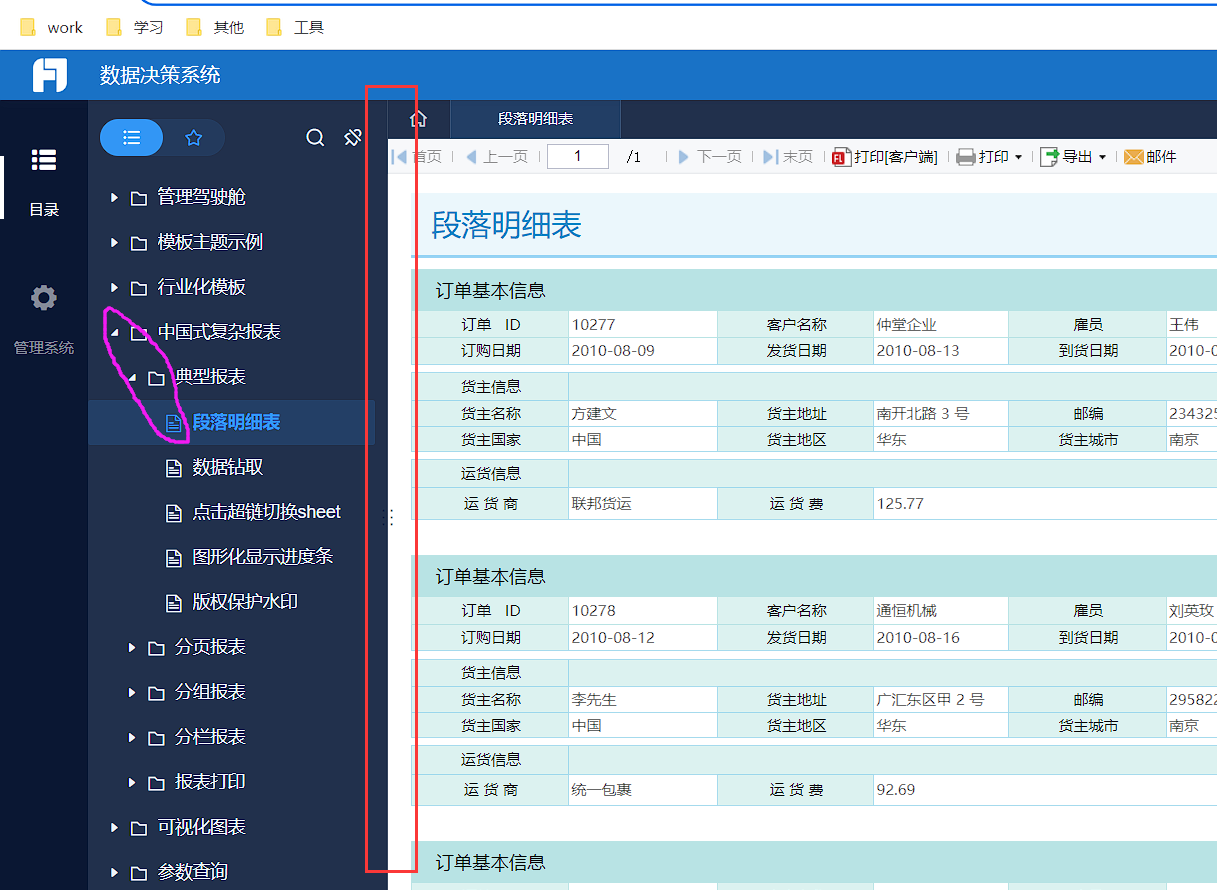Click the search icon in sidebar
The height and width of the screenshot is (890, 1217).
pyautogui.click(x=315, y=138)
